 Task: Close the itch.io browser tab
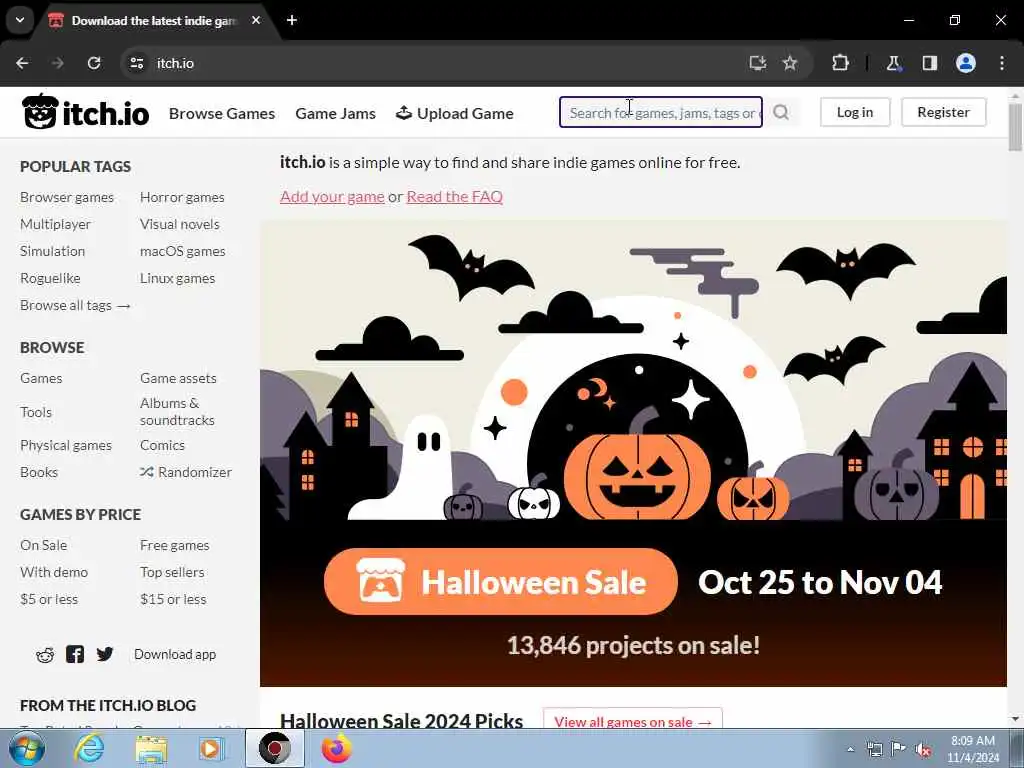[256, 20]
